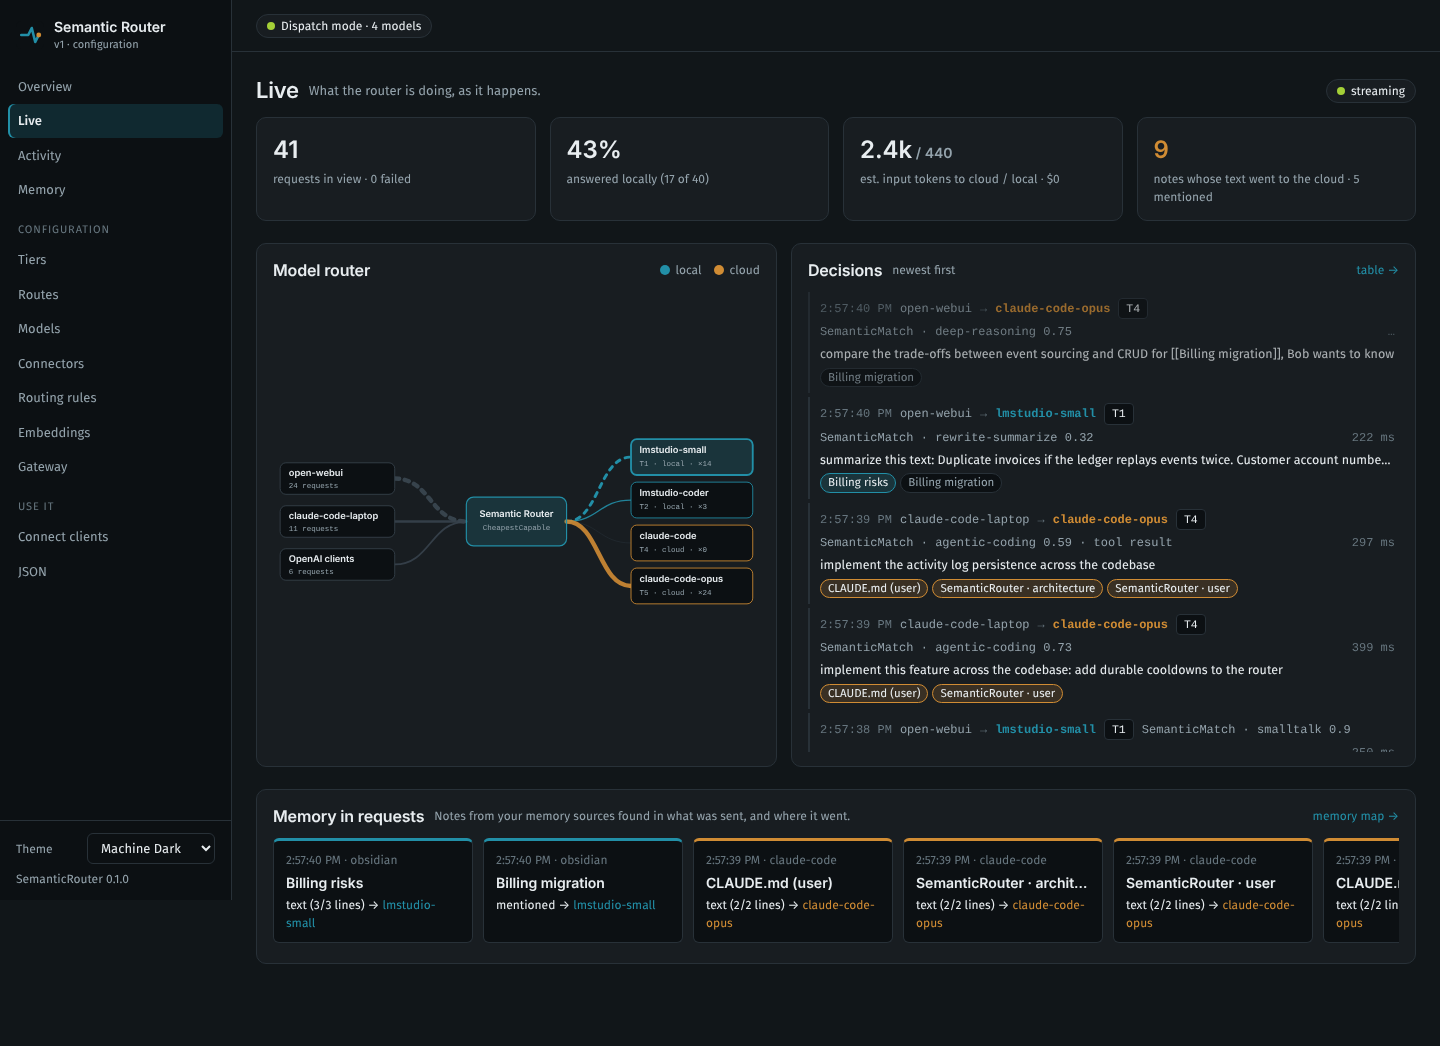
Task: Open the Tiers configuration
Action: [115, 260]
